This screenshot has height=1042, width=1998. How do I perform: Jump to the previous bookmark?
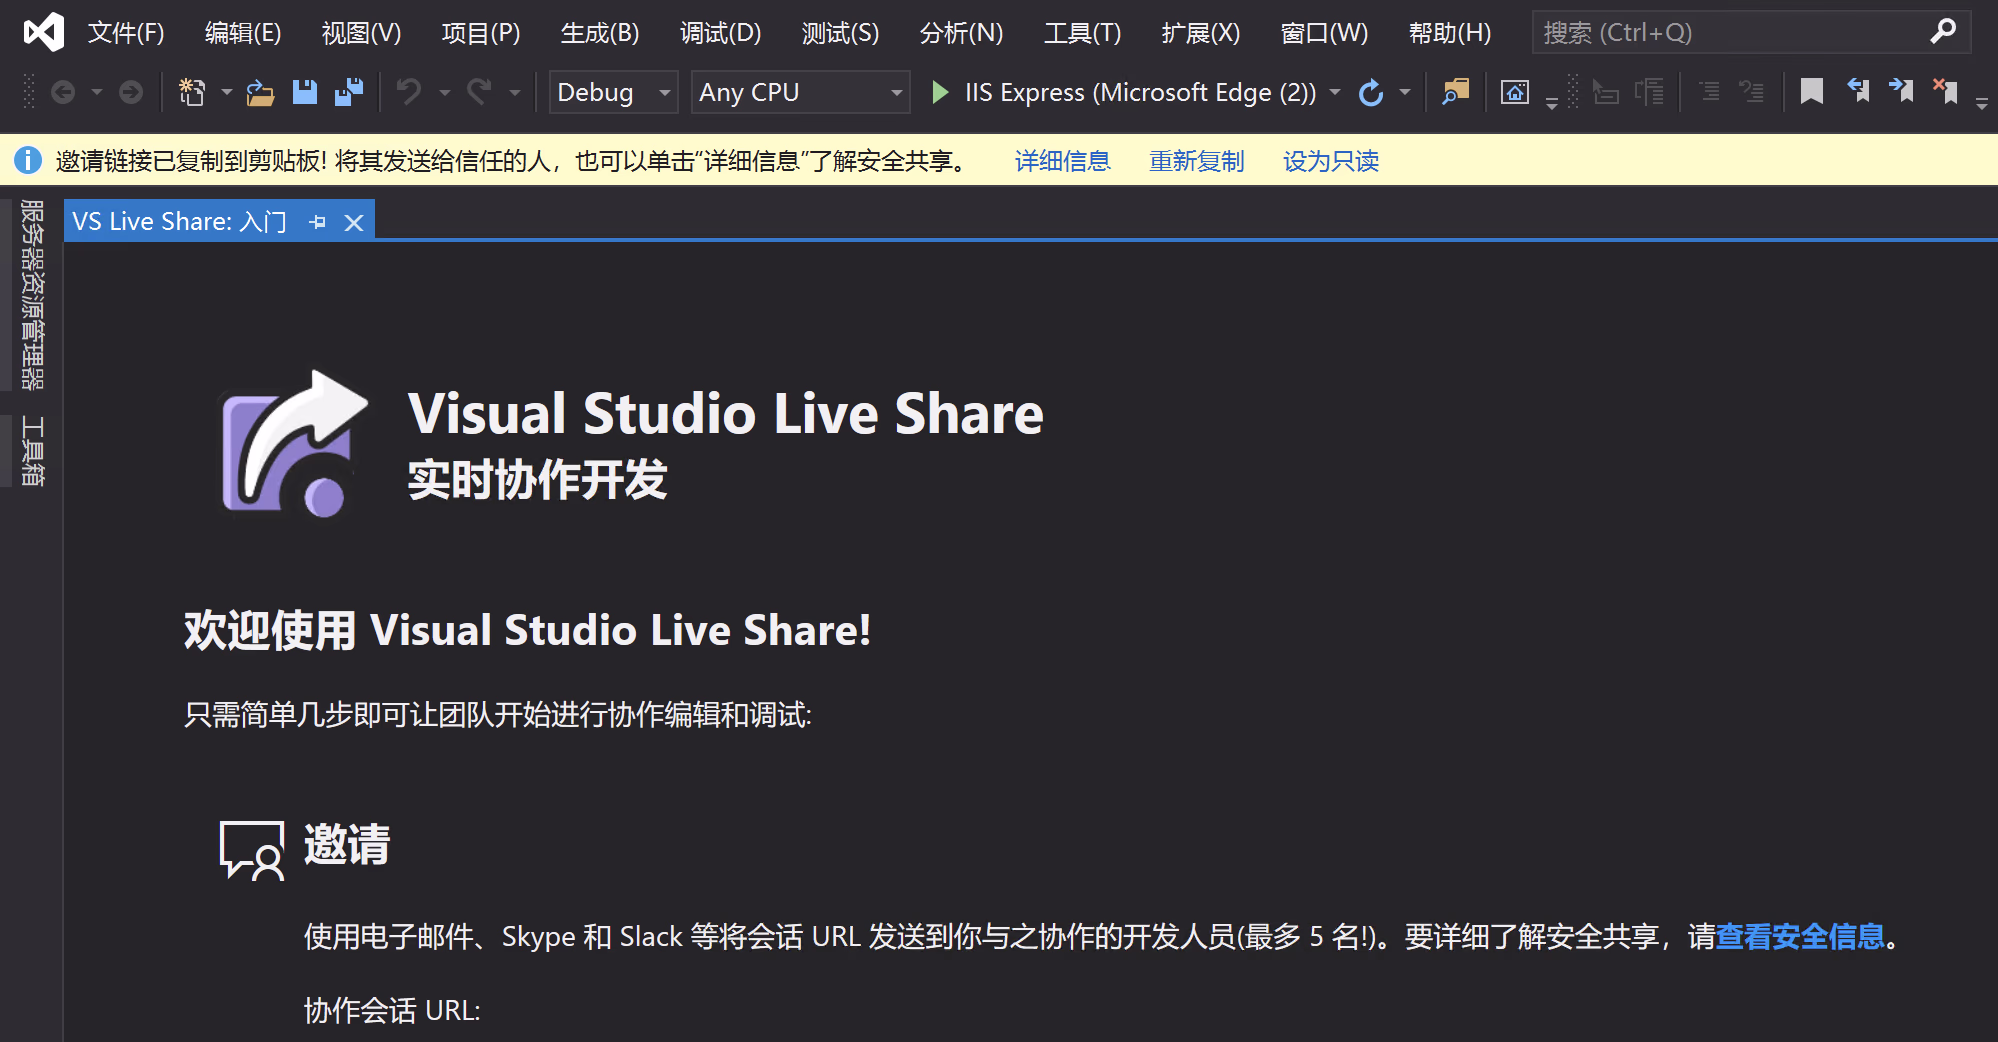coord(1857,92)
